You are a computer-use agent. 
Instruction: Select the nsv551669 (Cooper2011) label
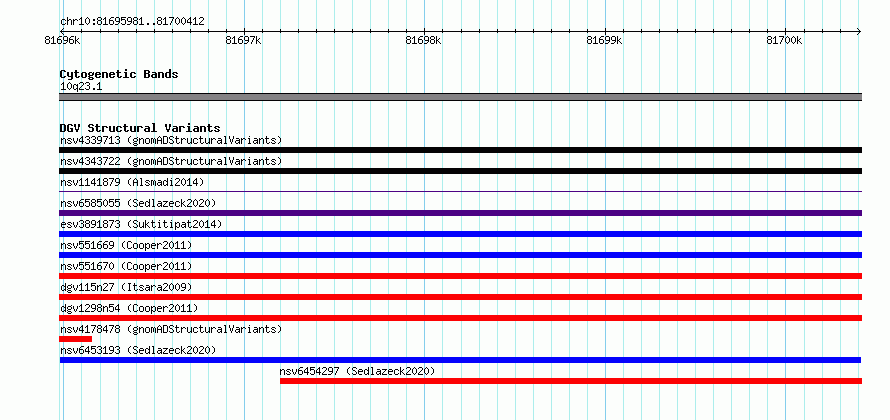click(x=126, y=245)
